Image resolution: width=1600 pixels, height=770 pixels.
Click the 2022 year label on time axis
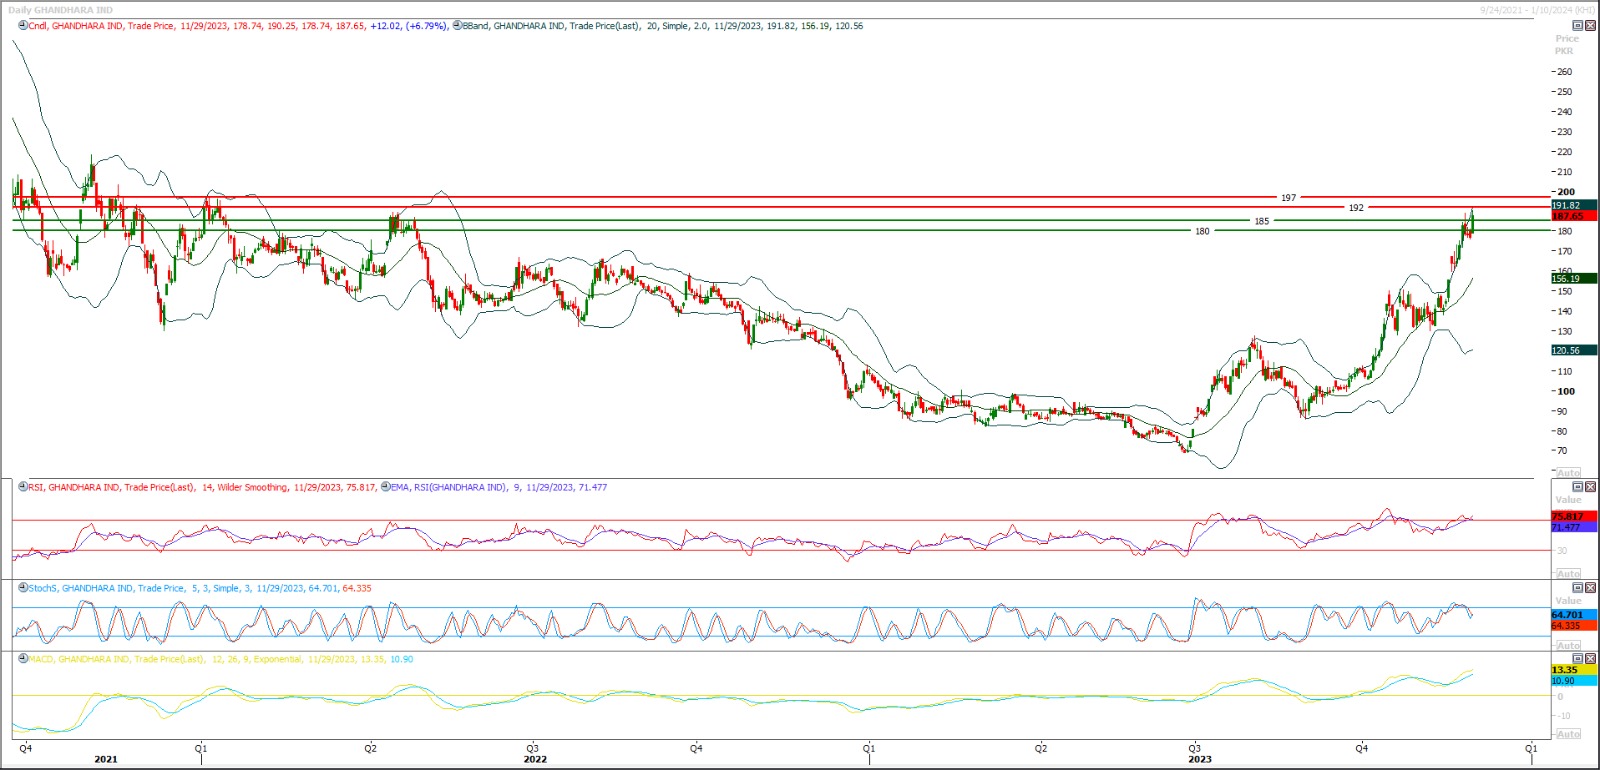pos(536,759)
